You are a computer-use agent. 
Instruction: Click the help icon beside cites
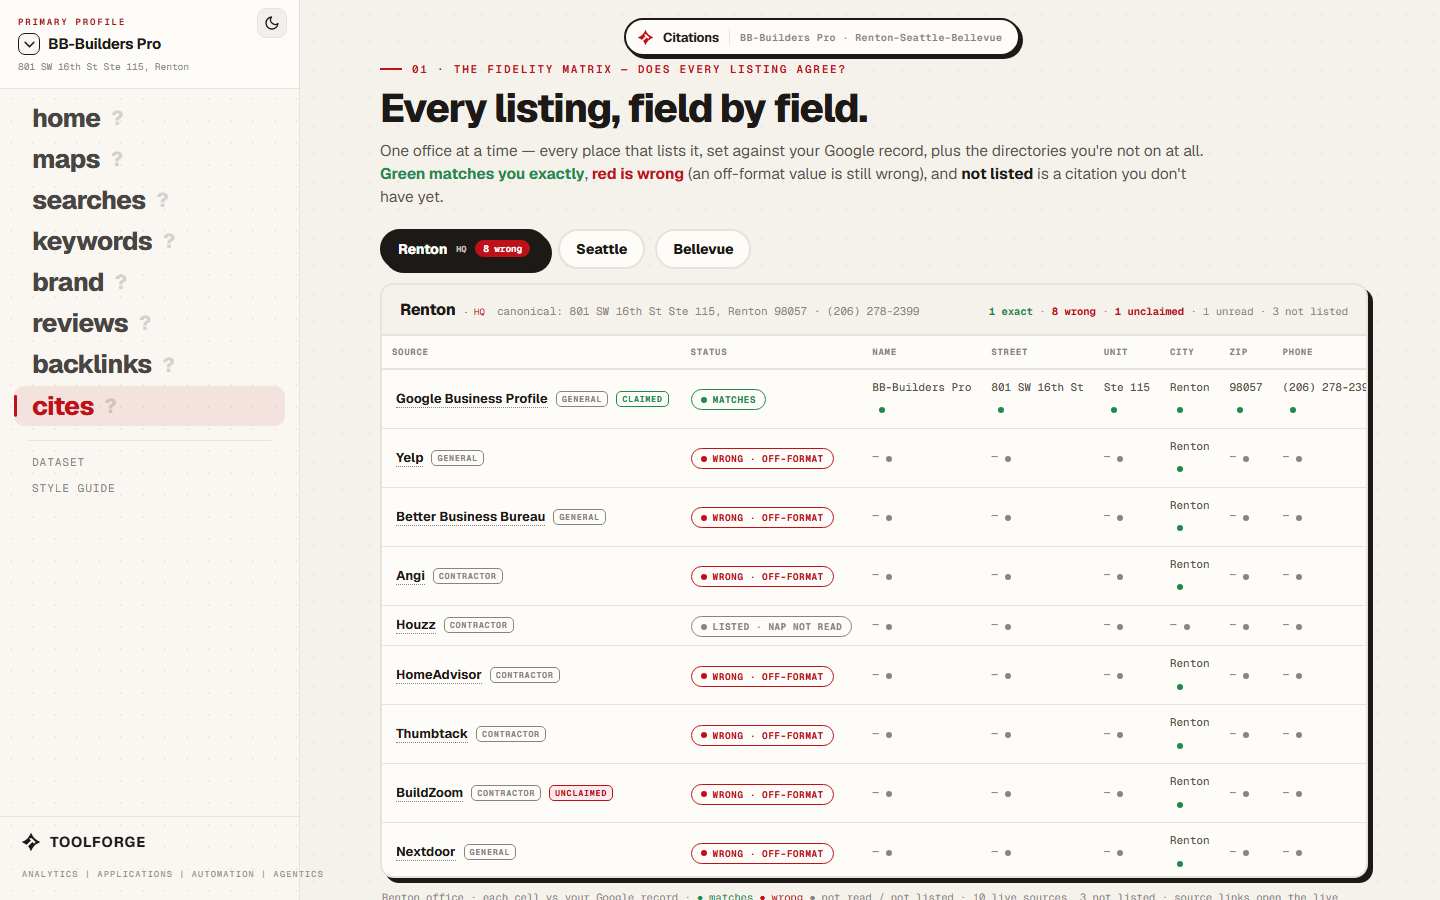point(111,406)
